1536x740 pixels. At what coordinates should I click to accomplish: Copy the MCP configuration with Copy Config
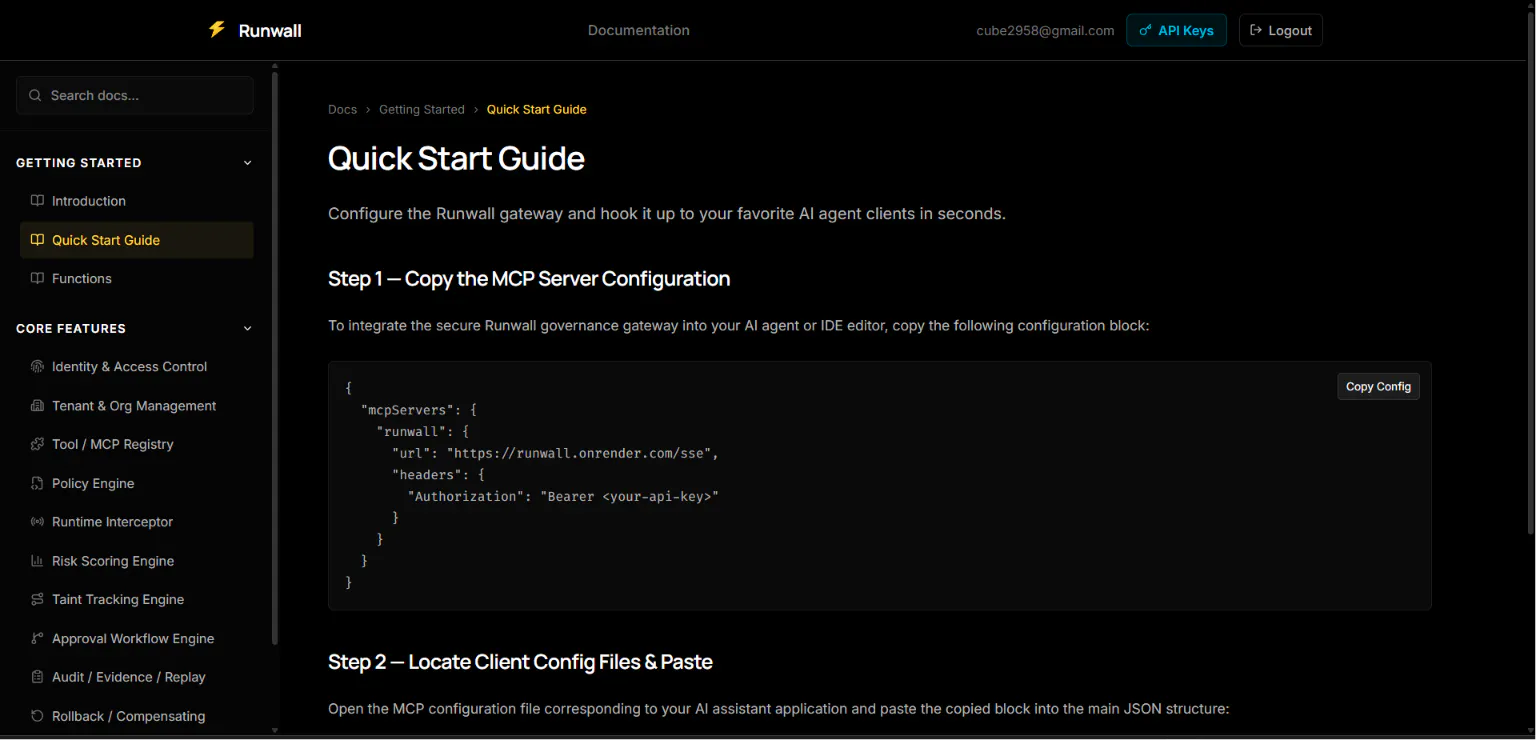click(1378, 386)
